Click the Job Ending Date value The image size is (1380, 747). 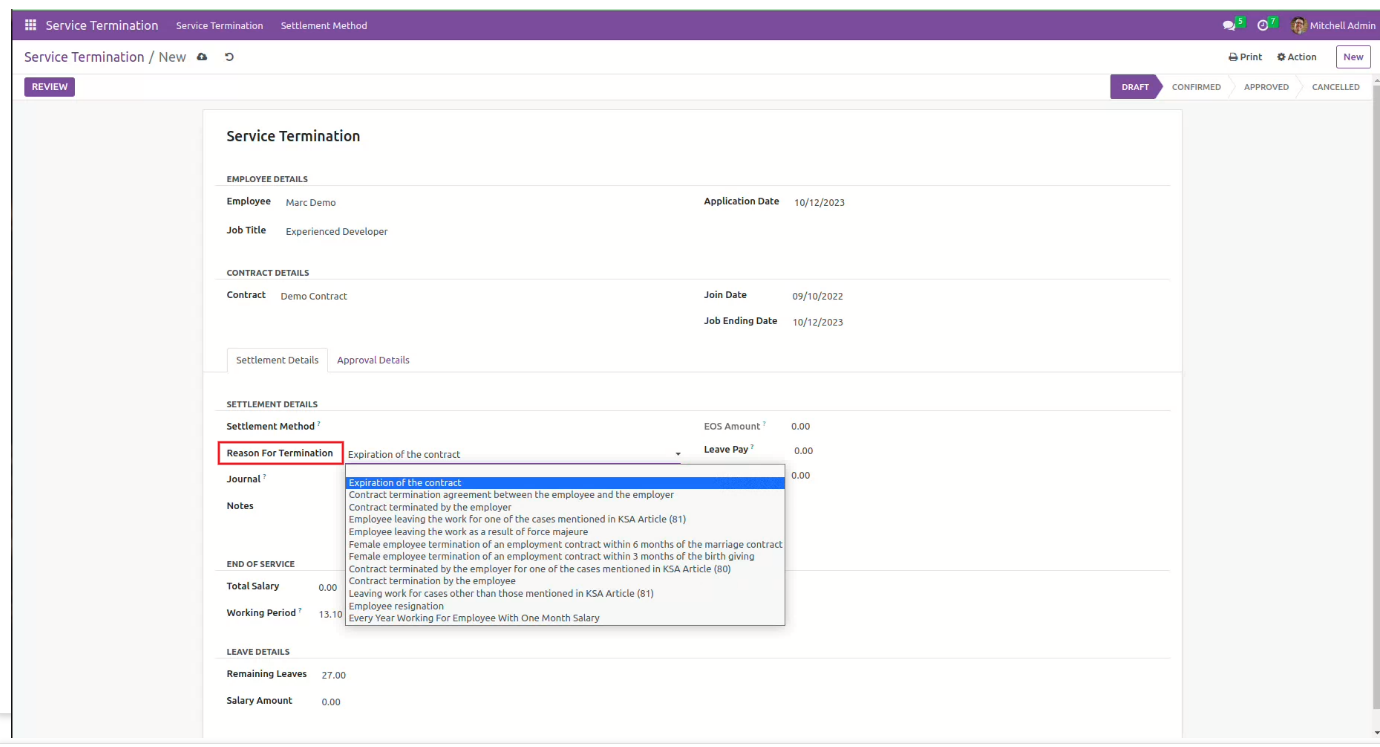click(817, 323)
